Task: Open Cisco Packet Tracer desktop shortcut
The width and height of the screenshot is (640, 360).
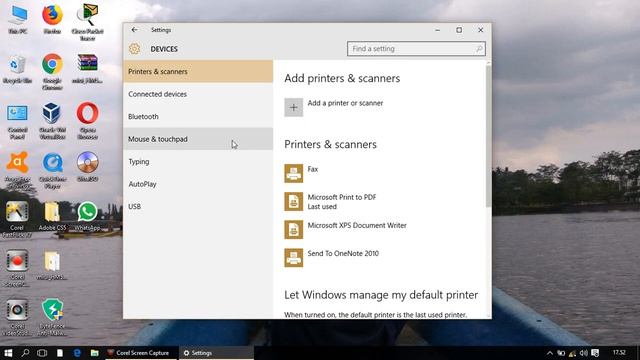Action: [87, 22]
